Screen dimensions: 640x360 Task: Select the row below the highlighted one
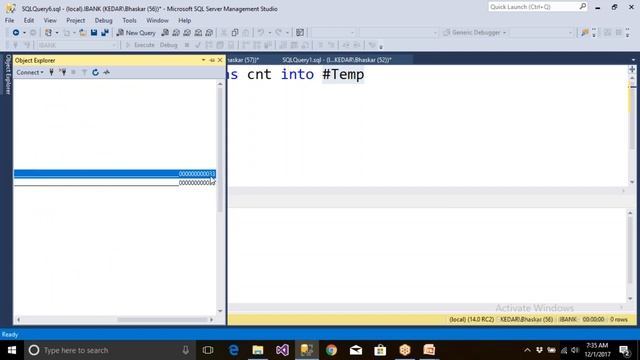[x=115, y=183]
